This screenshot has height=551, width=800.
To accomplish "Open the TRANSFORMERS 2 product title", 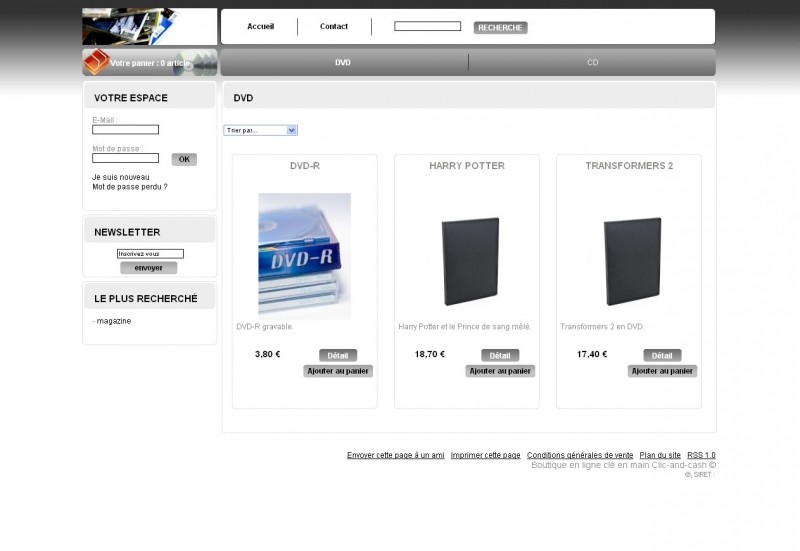I will click(629, 166).
